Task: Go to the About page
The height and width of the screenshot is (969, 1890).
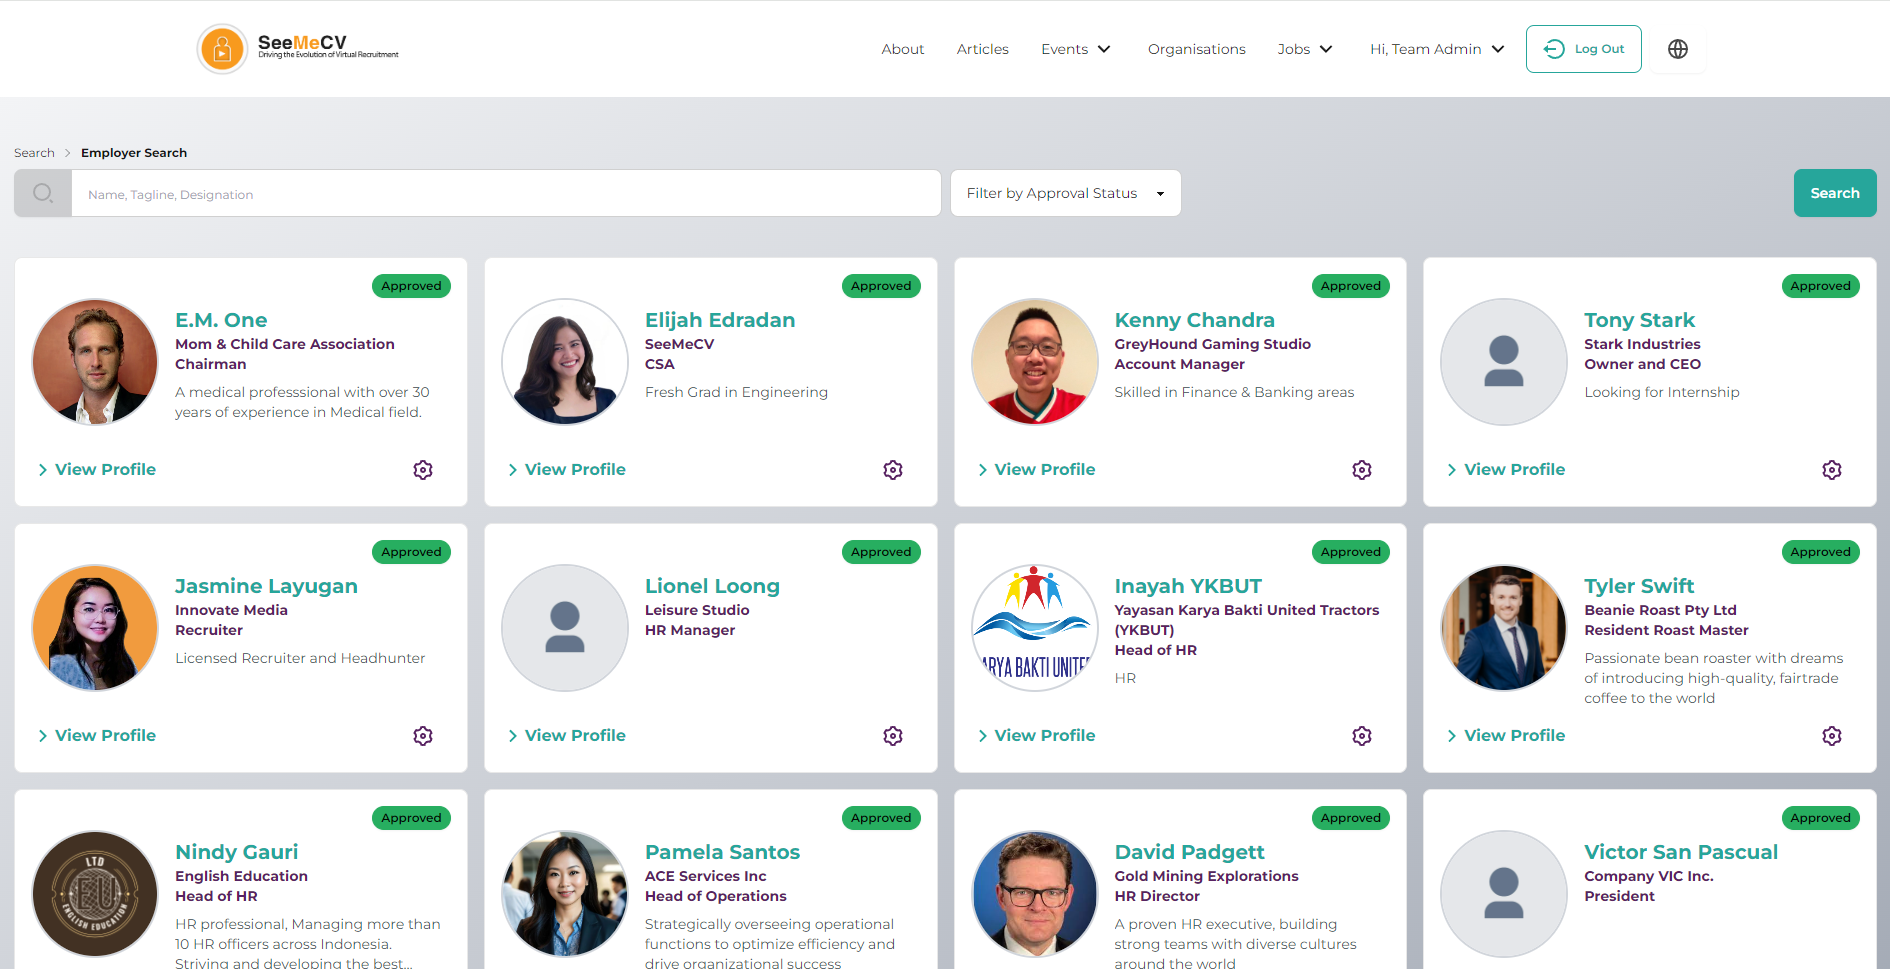Action: tap(903, 49)
